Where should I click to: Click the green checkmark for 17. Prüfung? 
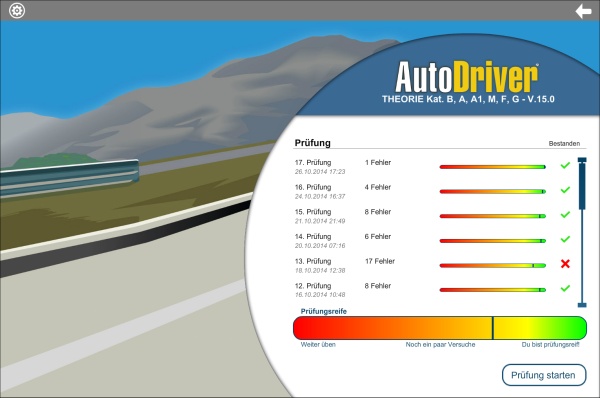click(x=565, y=165)
